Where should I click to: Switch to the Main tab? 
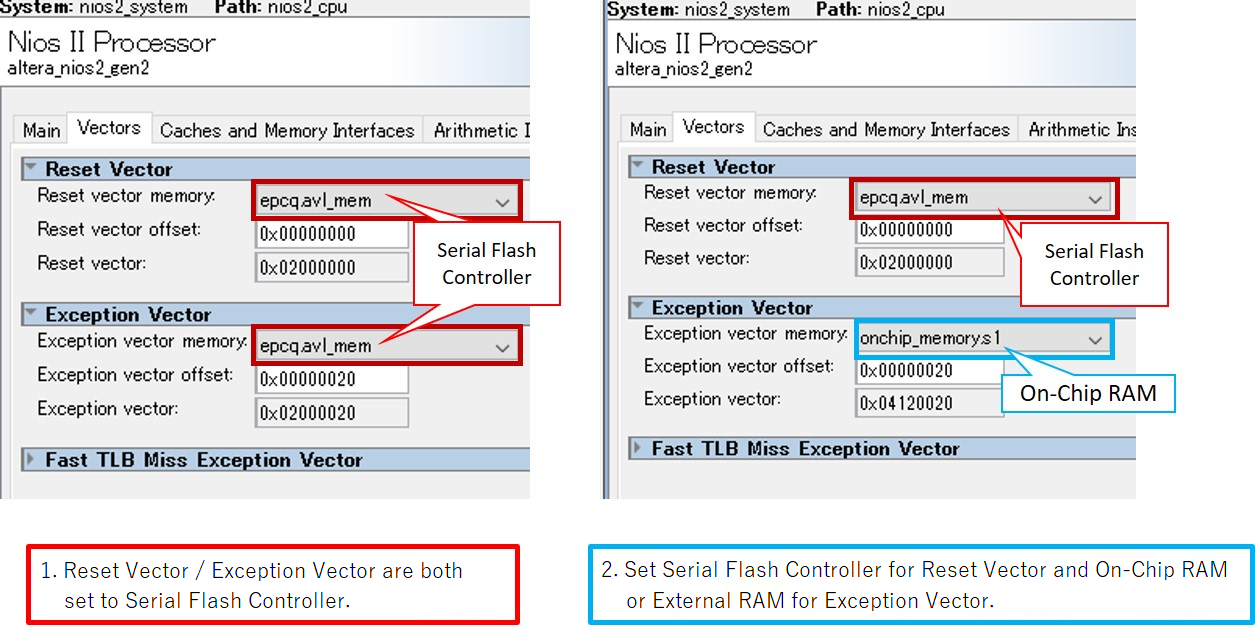[x=39, y=128]
